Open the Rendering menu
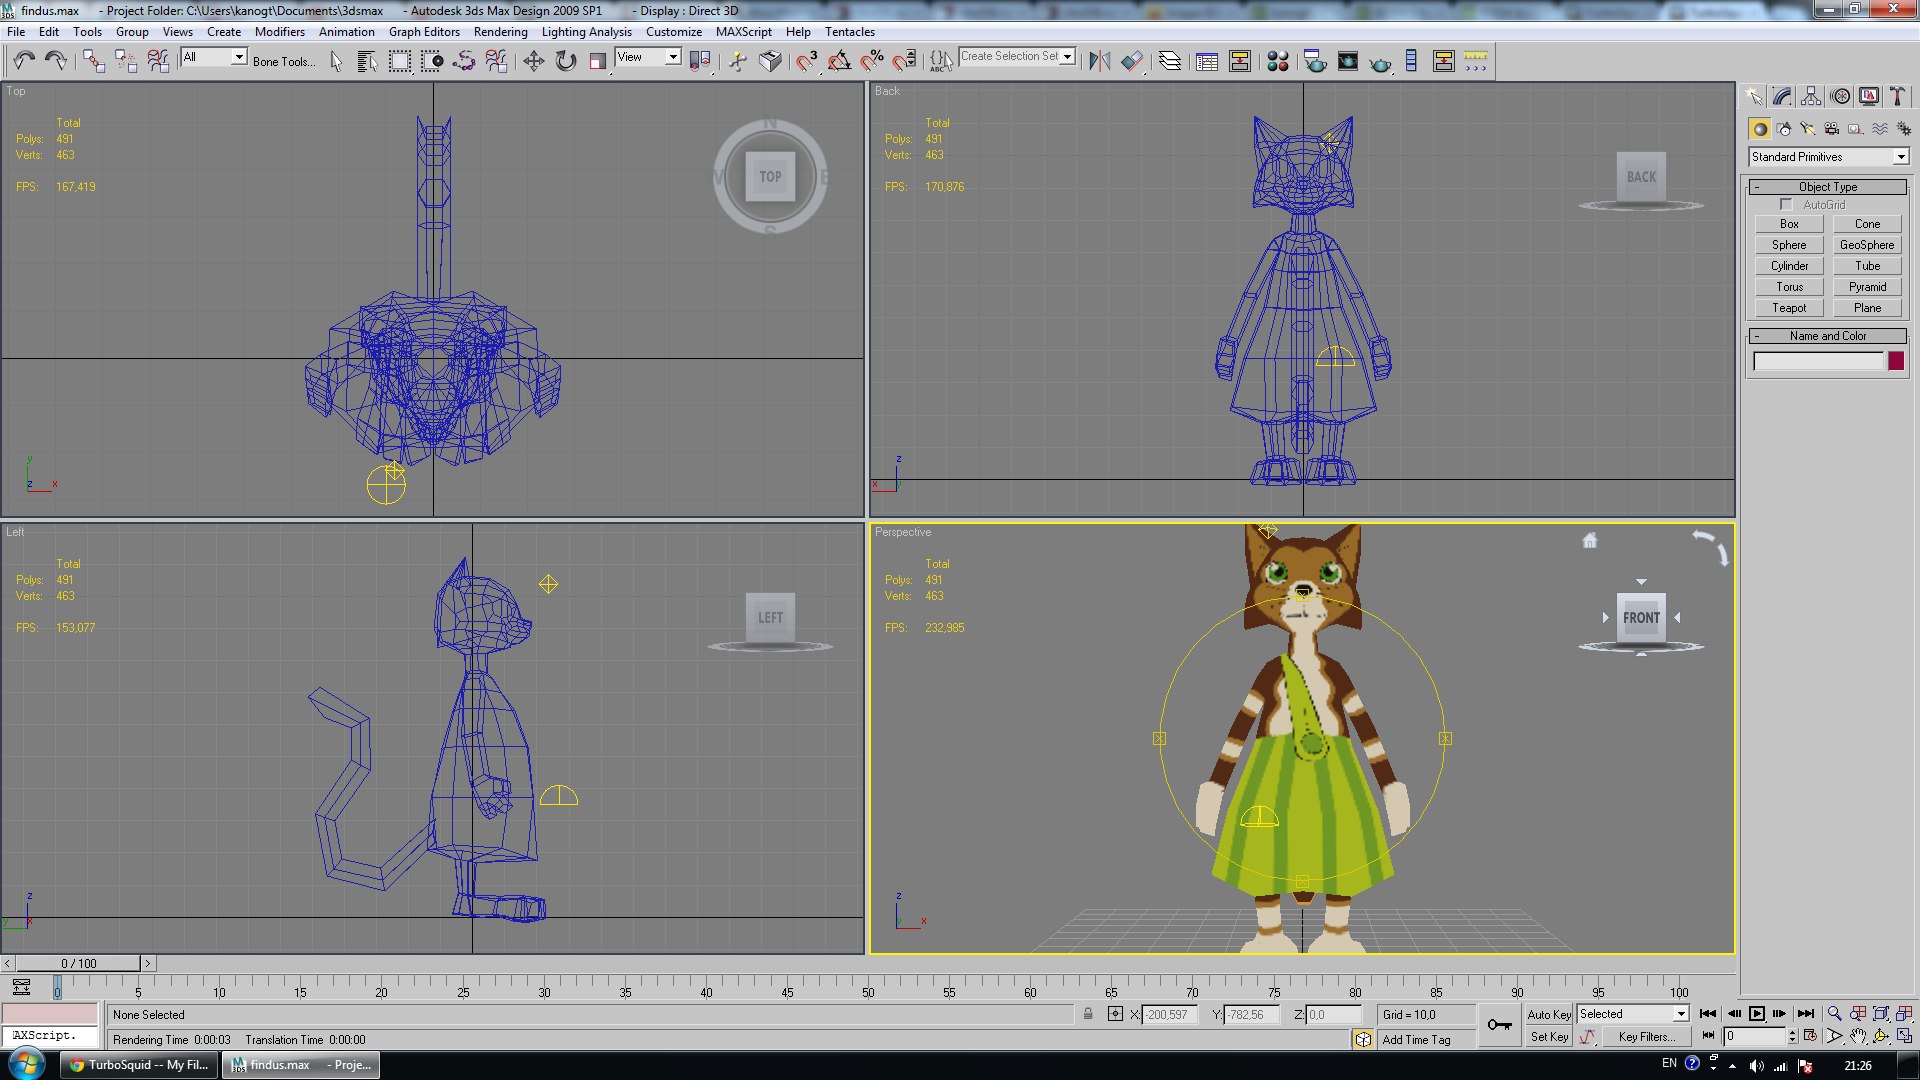The height and width of the screenshot is (1080, 1920). (500, 32)
